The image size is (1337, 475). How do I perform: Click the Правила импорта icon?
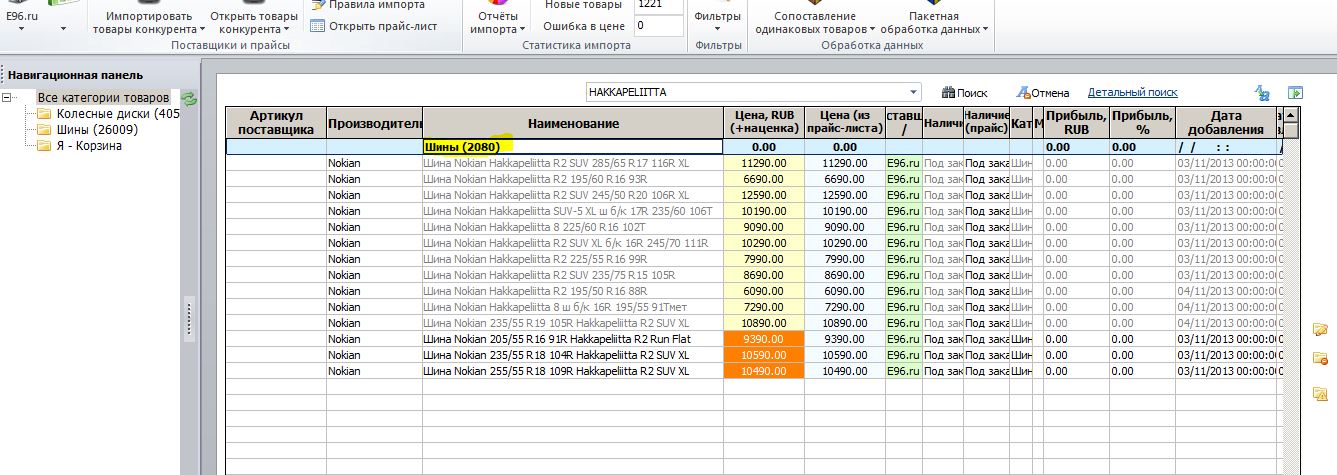click(x=318, y=5)
